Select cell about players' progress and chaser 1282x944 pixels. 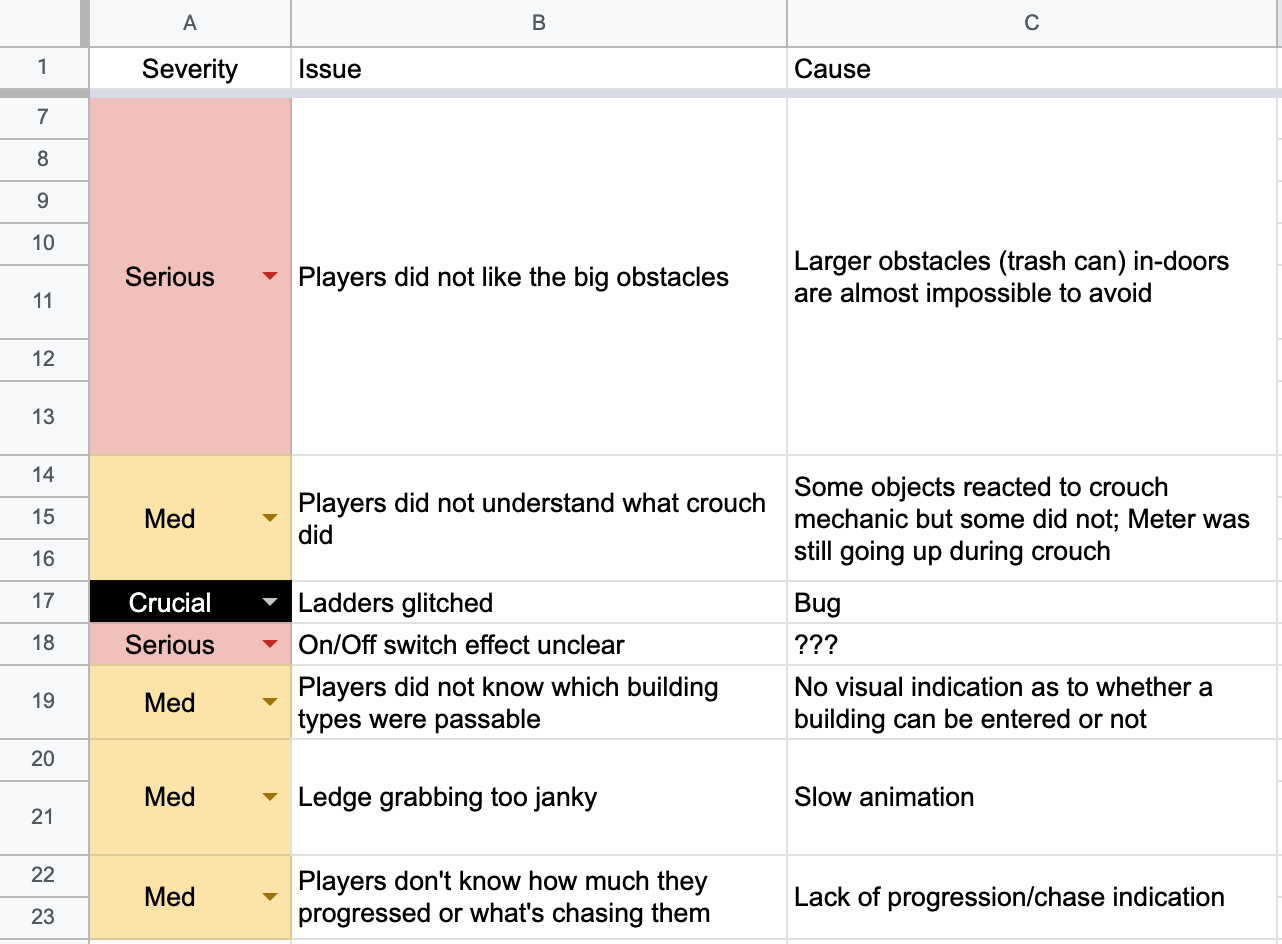tap(539, 897)
